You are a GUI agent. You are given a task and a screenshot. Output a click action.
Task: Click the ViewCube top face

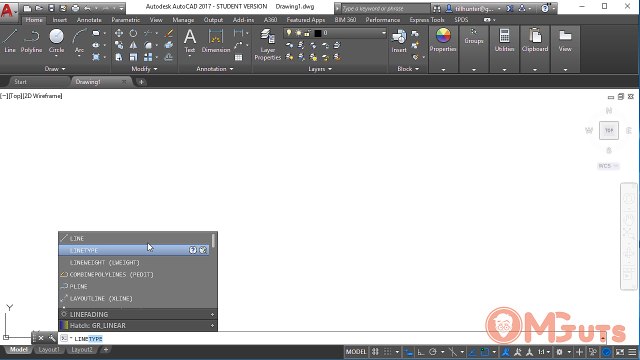click(609, 131)
